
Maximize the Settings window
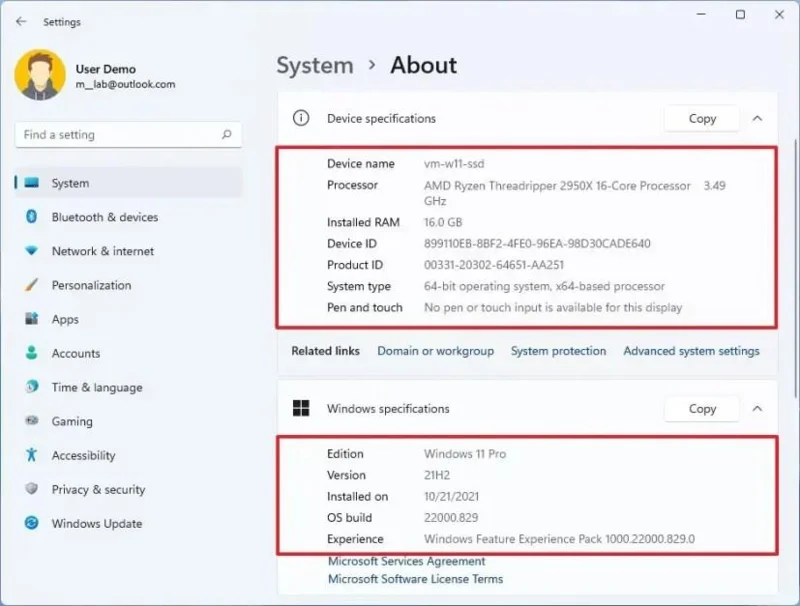point(740,15)
